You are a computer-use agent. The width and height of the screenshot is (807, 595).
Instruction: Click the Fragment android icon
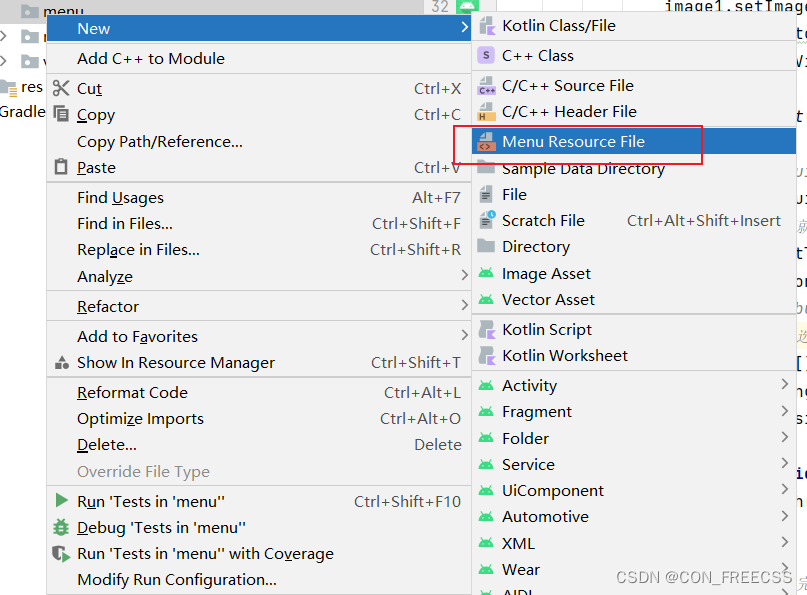point(486,411)
